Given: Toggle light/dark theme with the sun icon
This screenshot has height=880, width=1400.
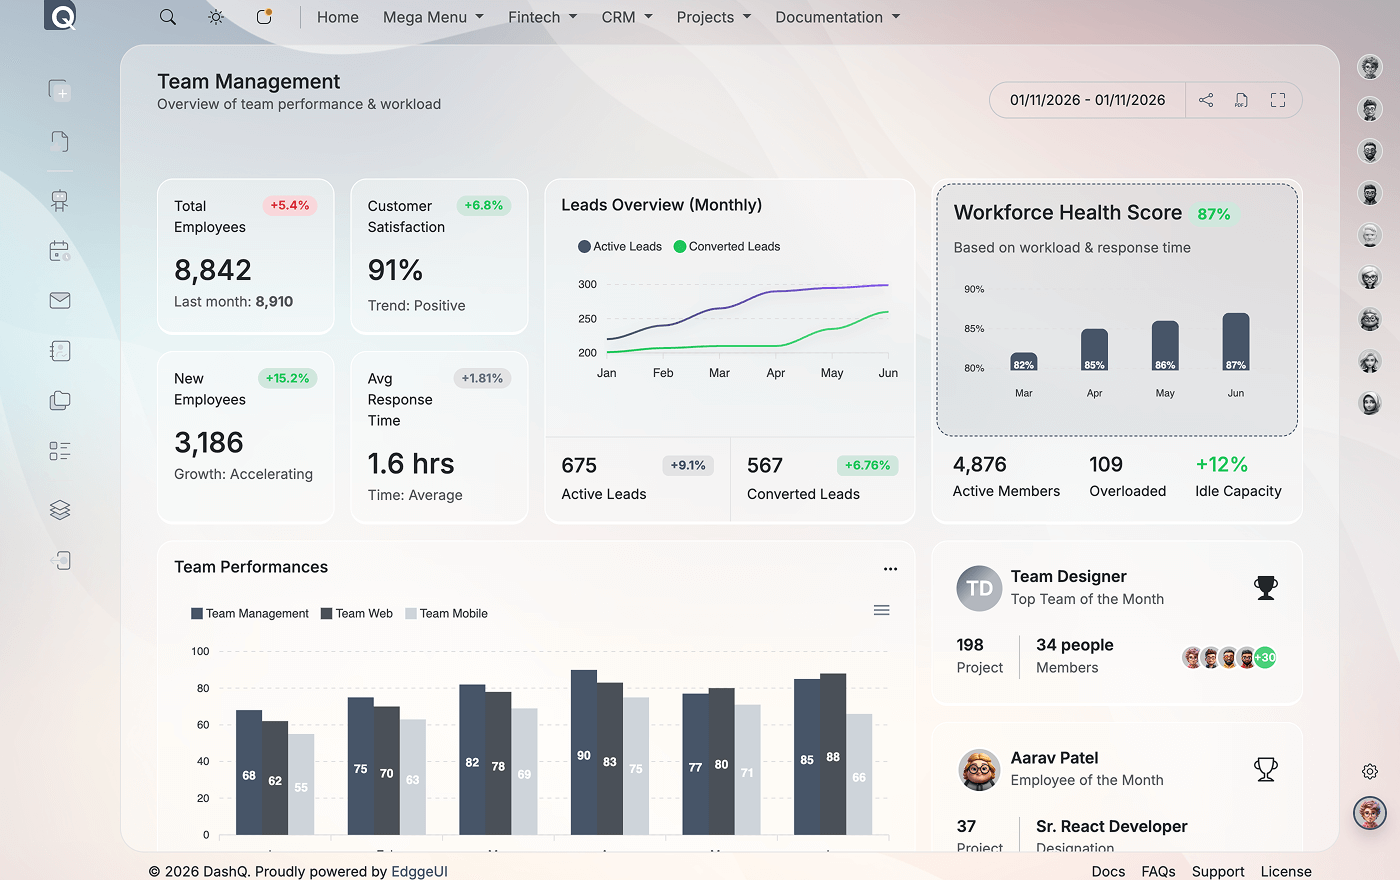Looking at the screenshot, I should pos(215,16).
